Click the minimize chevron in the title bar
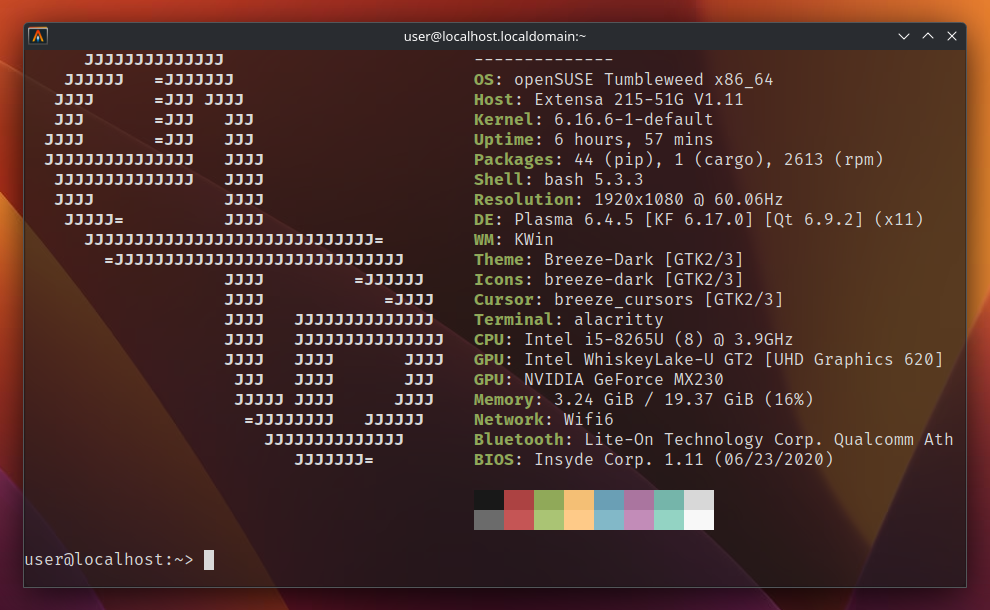This screenshot has height=610, width=990. click(x=904, y=35)
